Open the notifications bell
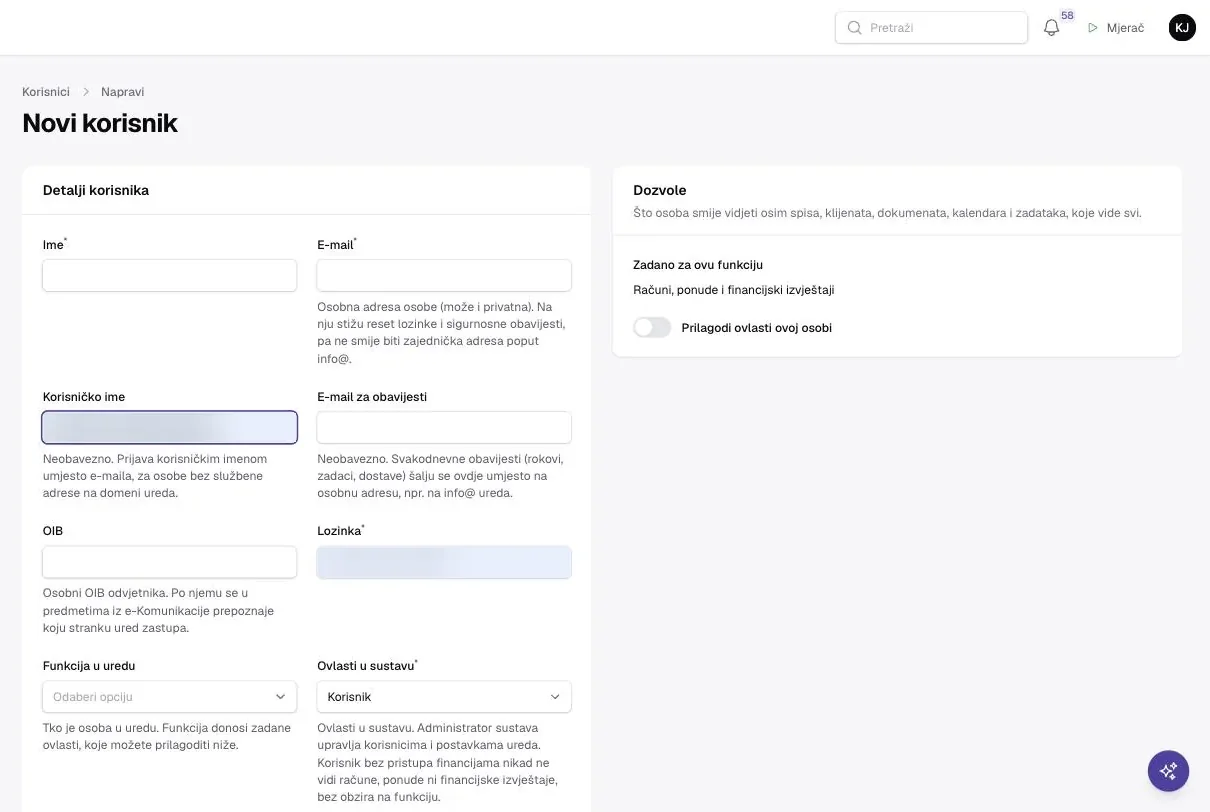The image size is (1210, 812). coord(1051,28)
